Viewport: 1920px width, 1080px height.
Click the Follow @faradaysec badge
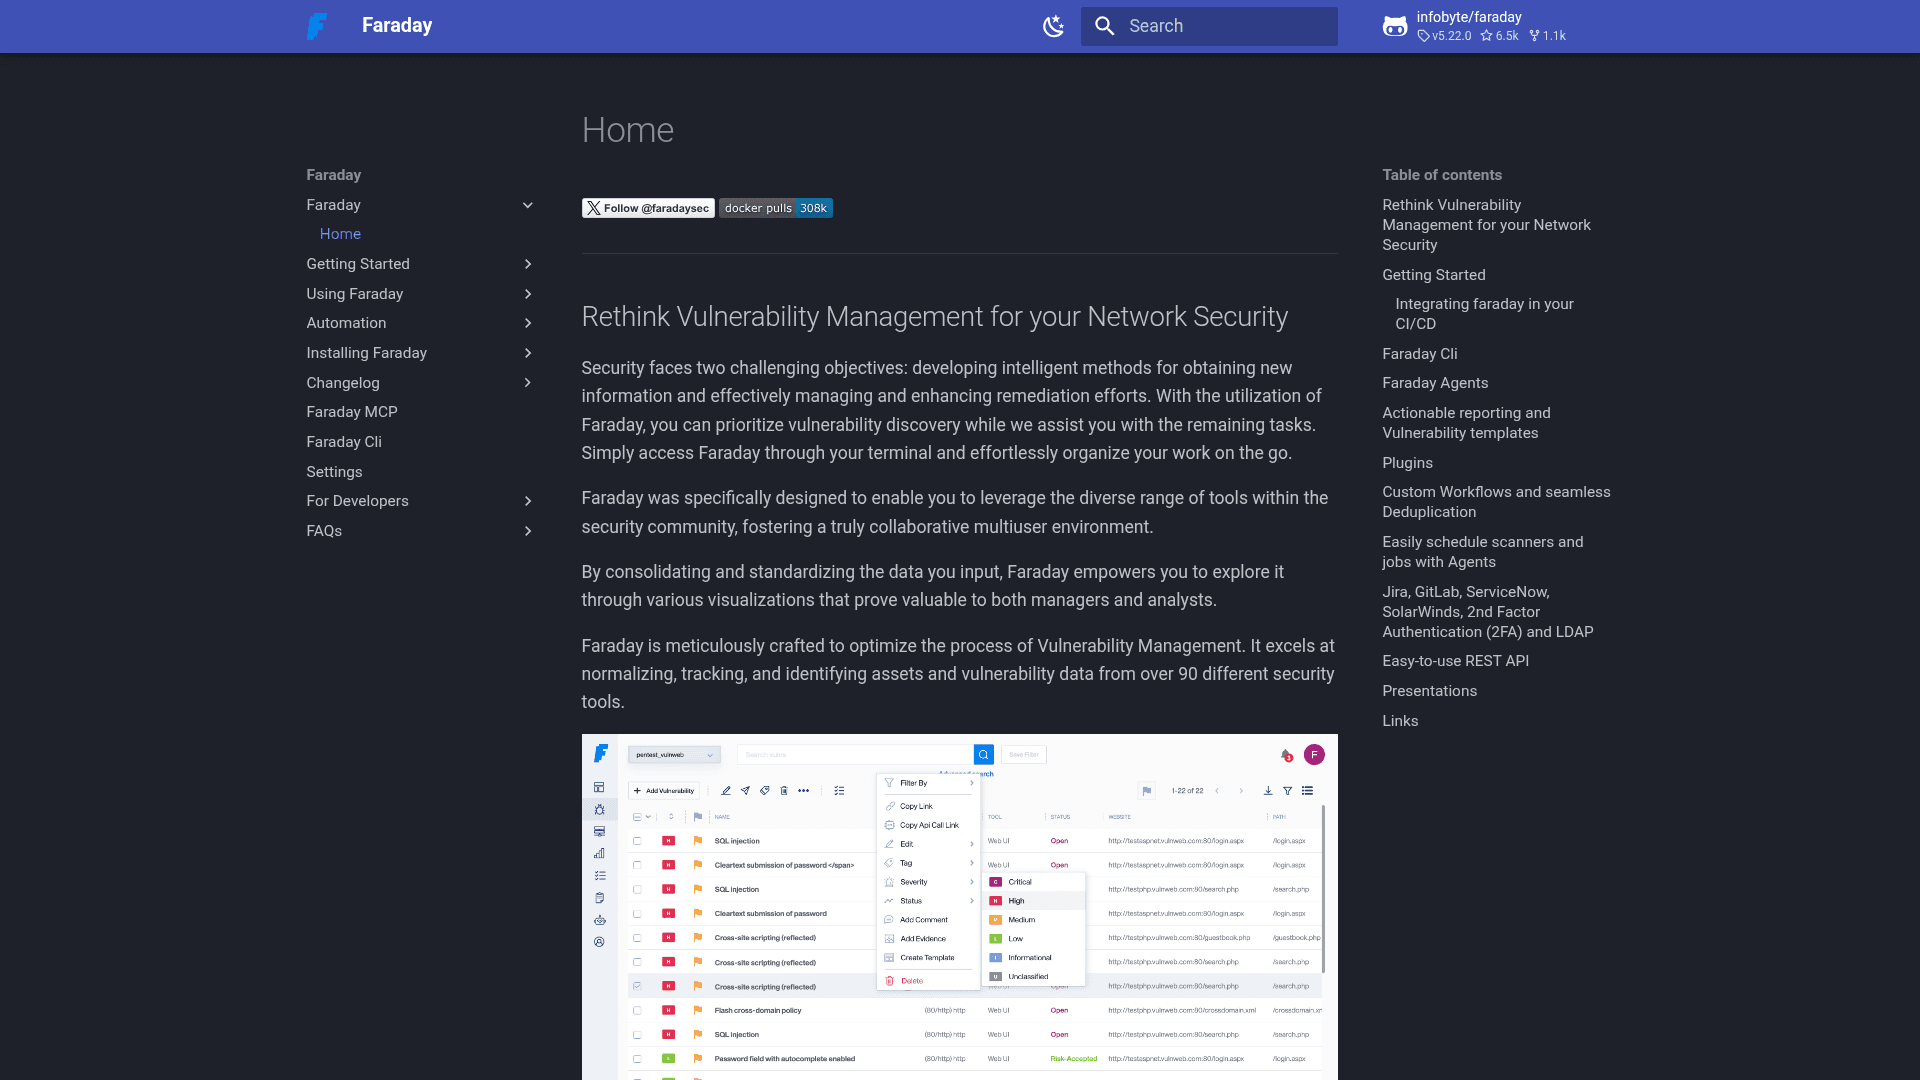(648, 208)
